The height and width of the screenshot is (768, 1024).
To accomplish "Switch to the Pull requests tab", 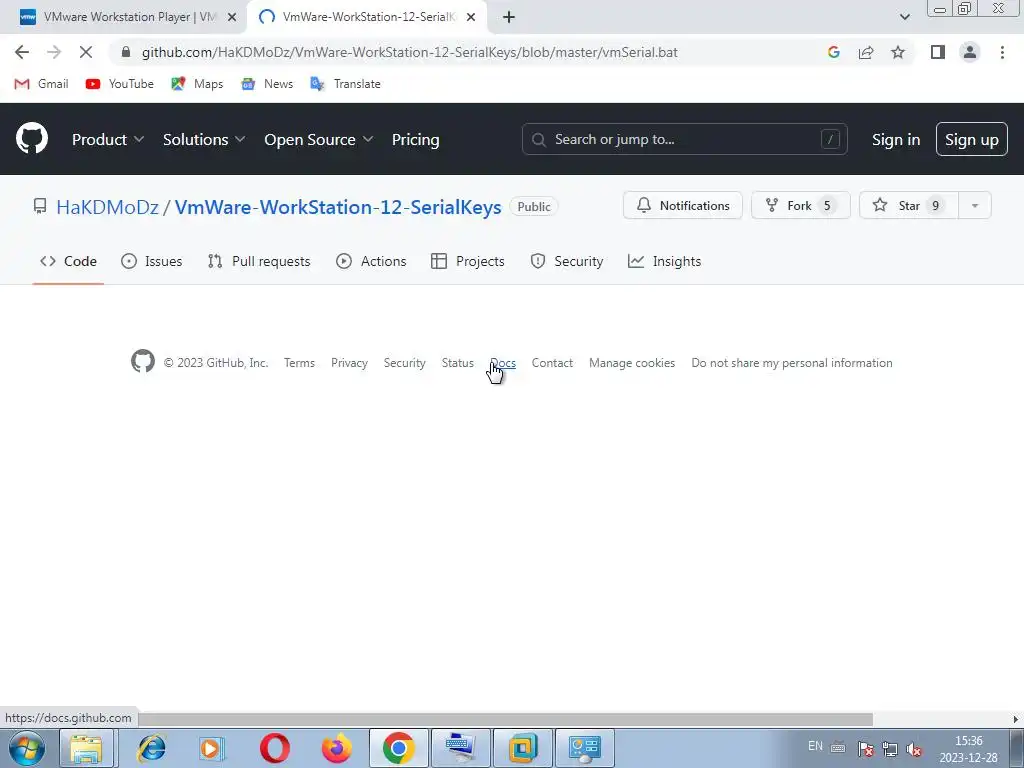I will (259, 261).
